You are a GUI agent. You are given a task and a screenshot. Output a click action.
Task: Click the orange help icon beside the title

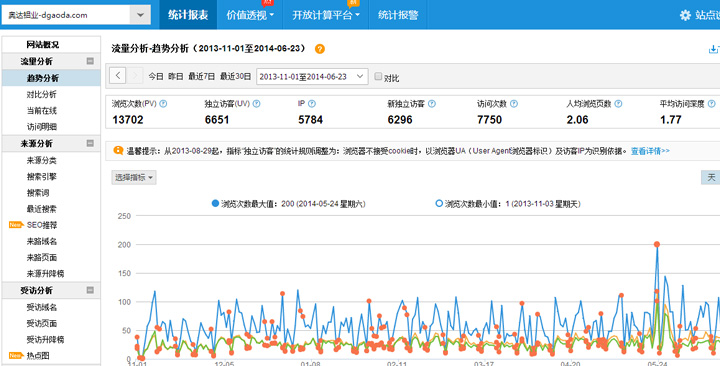(x=320, y=49)
